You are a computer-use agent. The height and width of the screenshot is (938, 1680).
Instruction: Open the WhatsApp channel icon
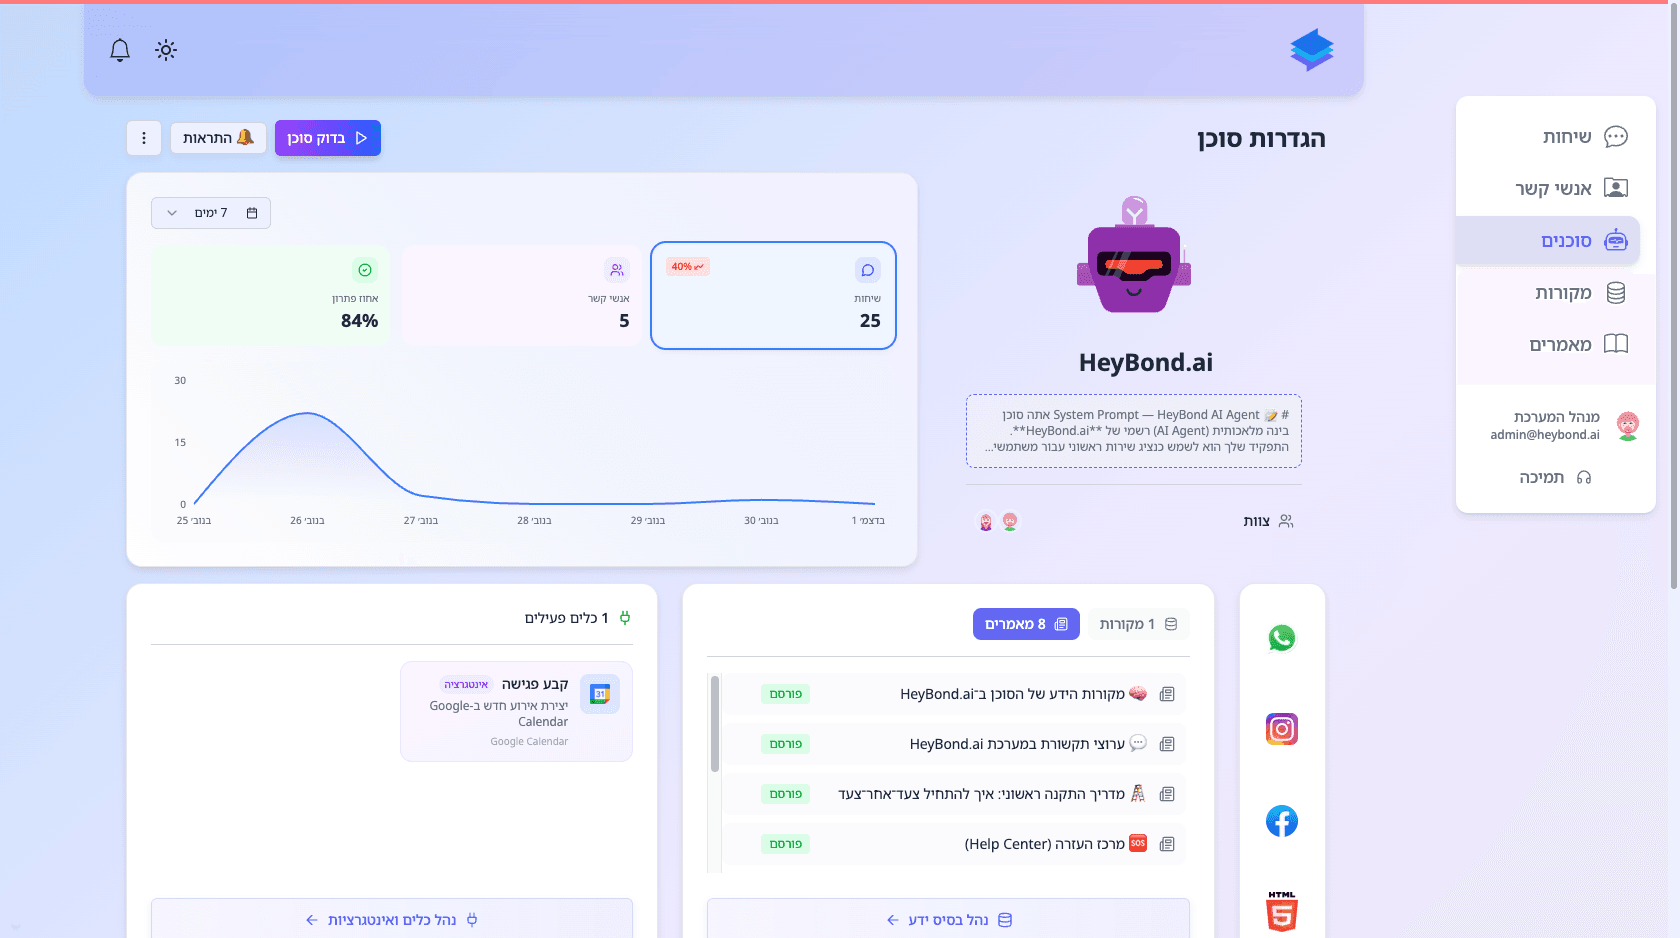click(x=1281, y=638)
